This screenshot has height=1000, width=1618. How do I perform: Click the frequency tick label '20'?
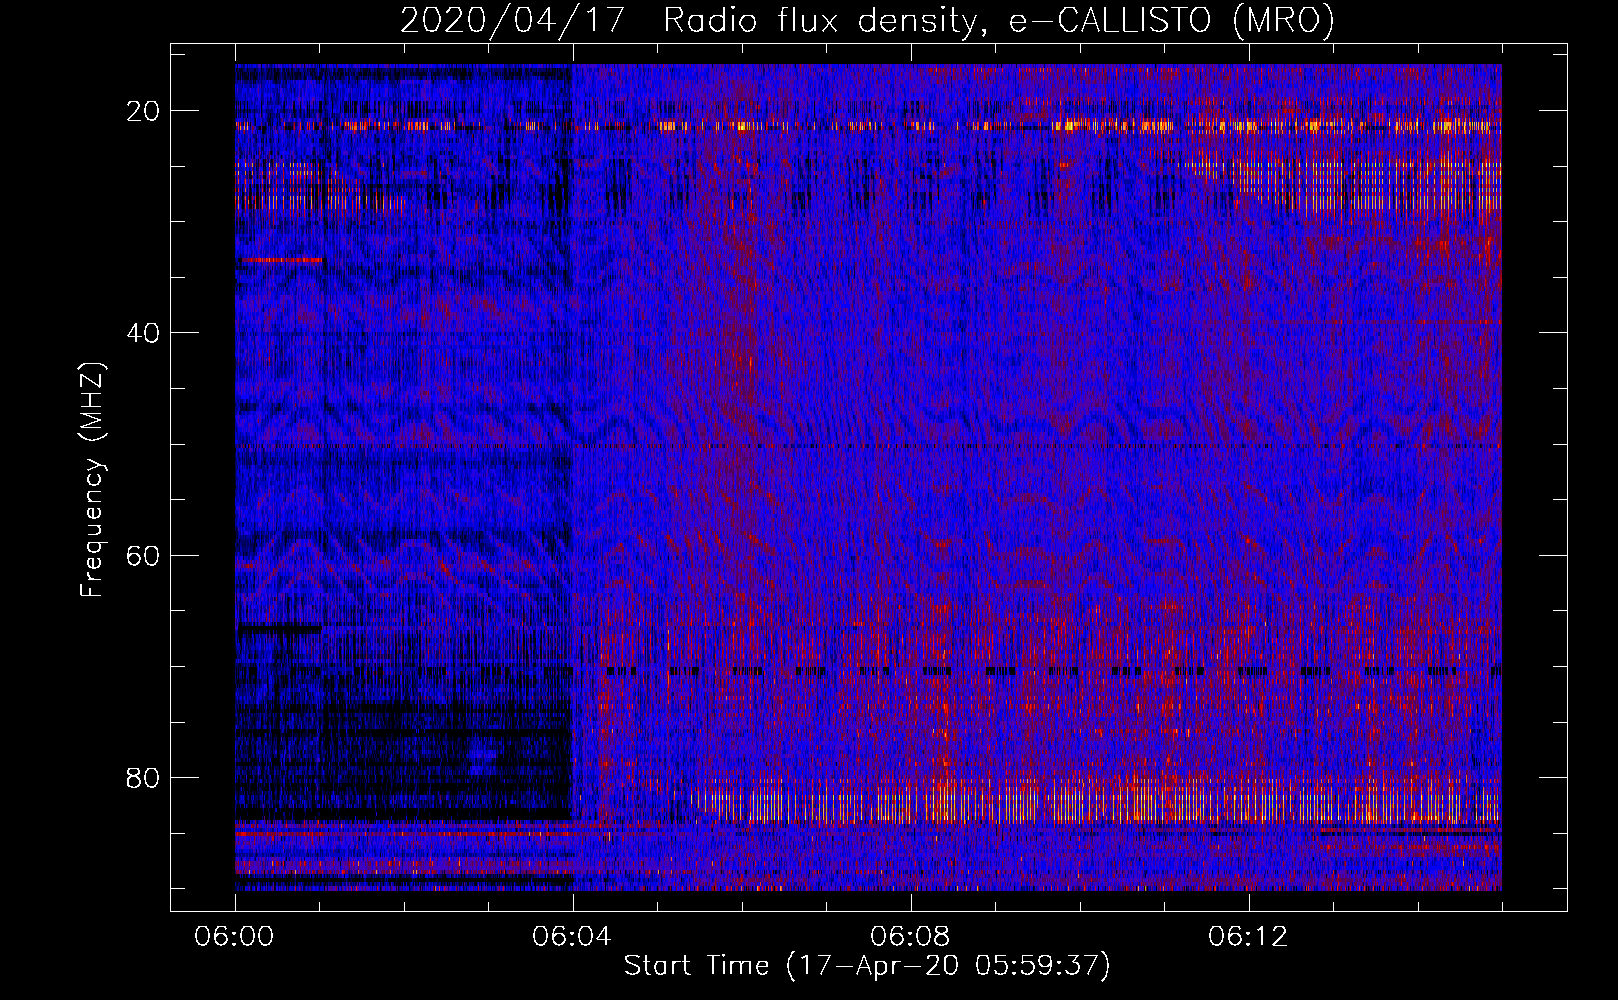(x=144, y=111)
